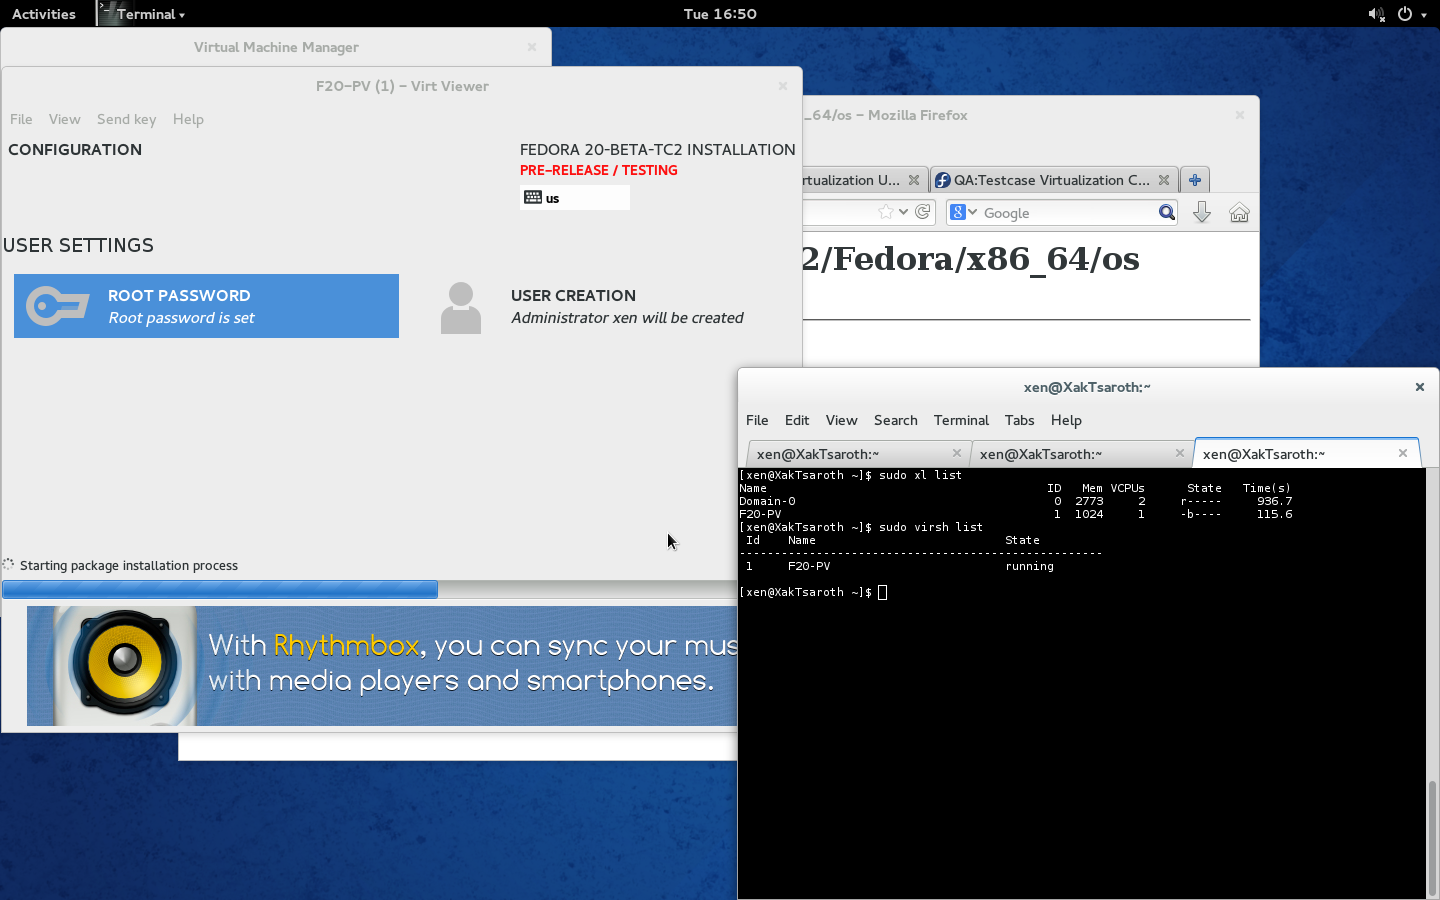Click the keyboard layout us indicator
This screenshot has height=900, width=1440.
pos(574,198)
